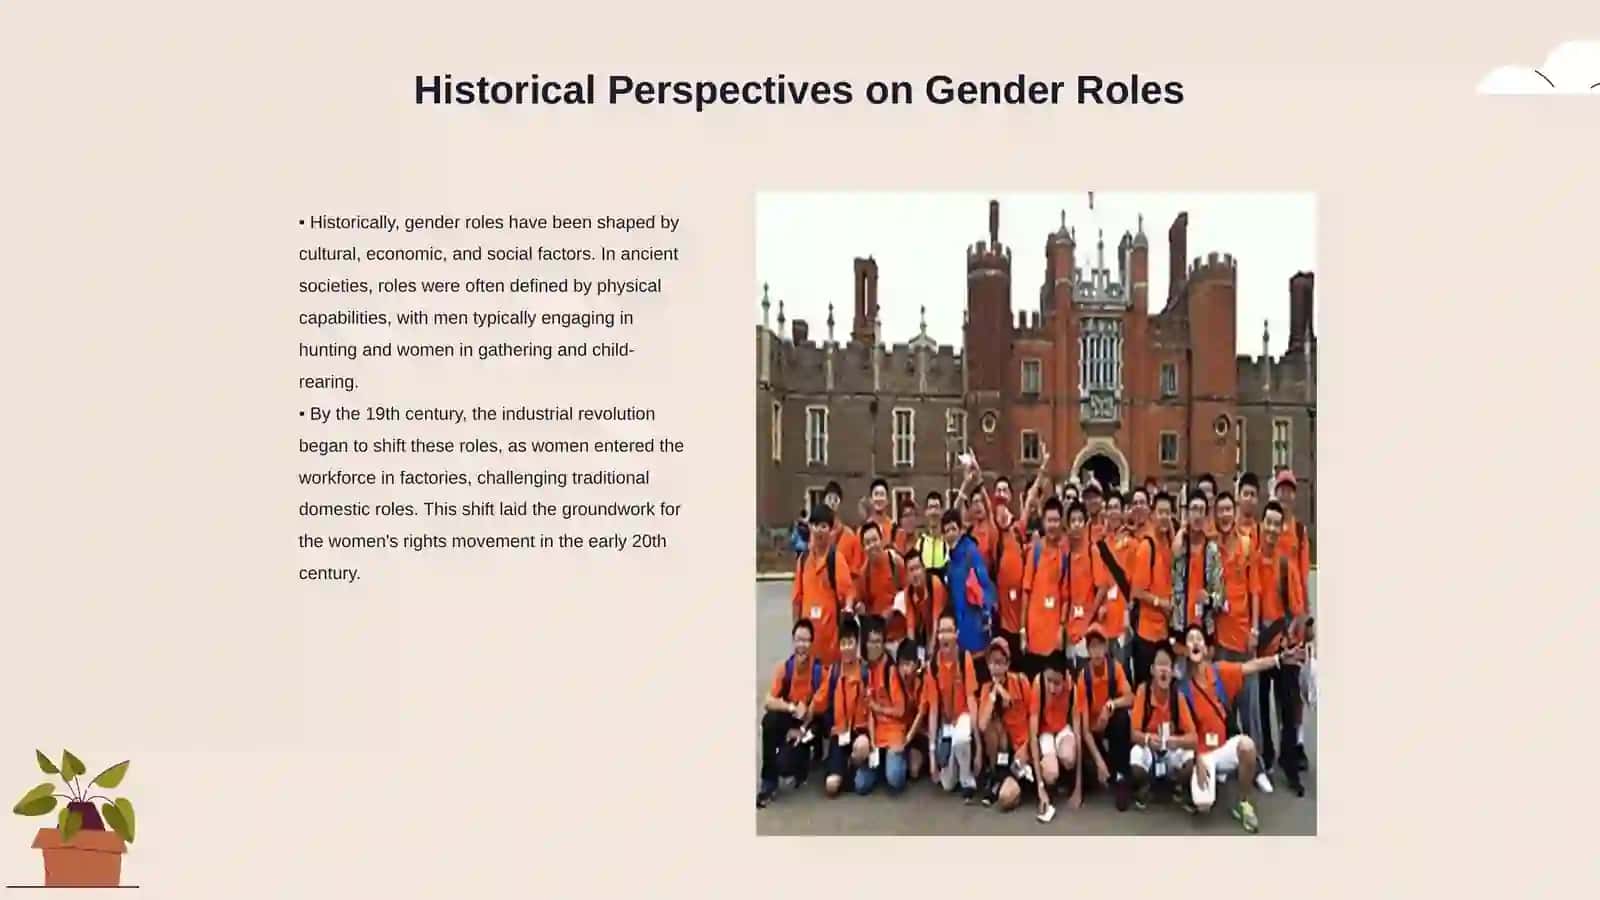Select the white cloud graphic at the corner
This screenshot has width=1600, height=900.
1539,68
